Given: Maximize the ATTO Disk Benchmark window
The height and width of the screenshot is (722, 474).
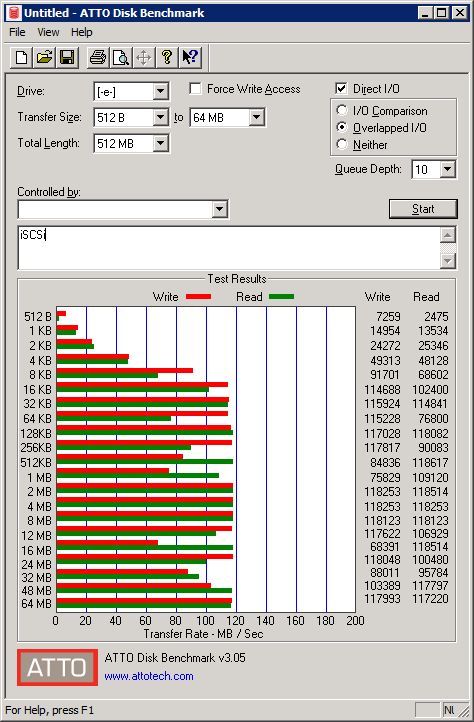Looking at the screenshot, I should 441,12.
